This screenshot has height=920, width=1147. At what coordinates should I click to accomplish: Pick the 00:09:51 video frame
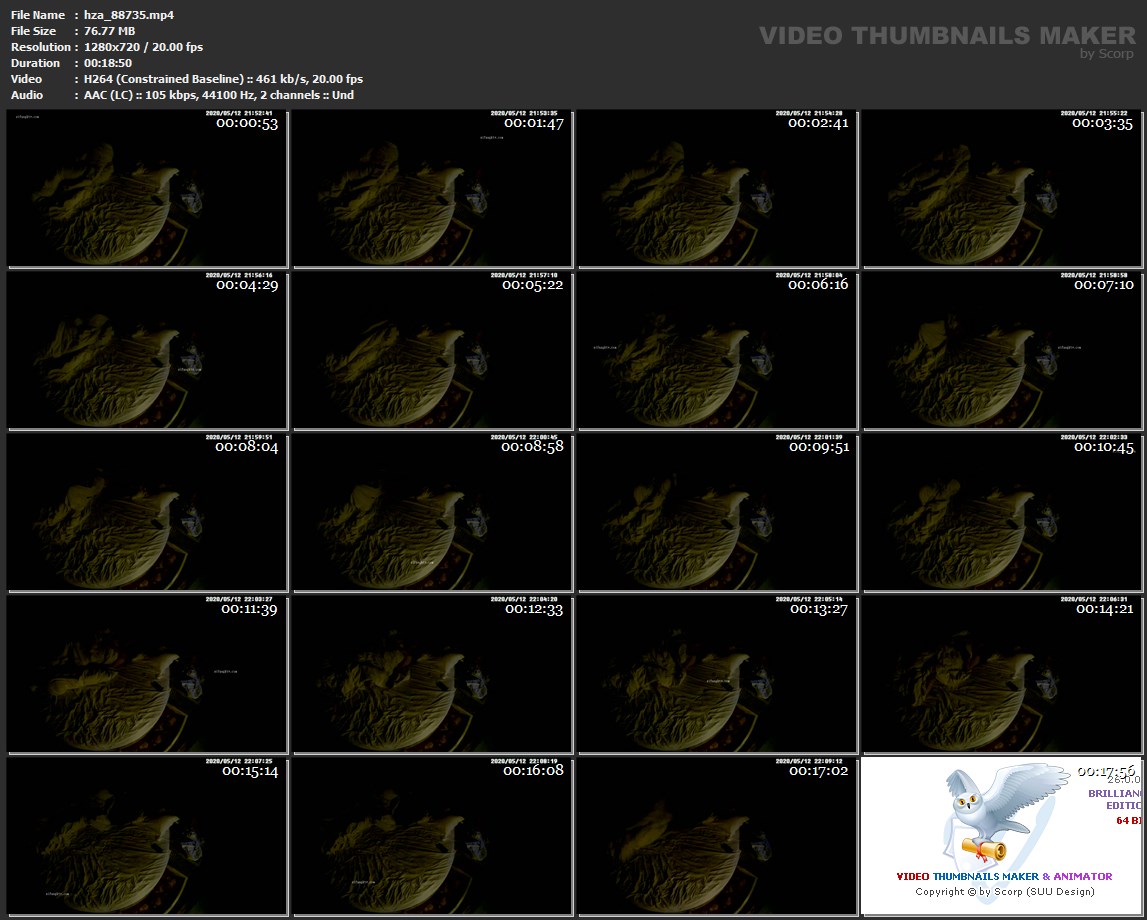click(x=718, y=513)
